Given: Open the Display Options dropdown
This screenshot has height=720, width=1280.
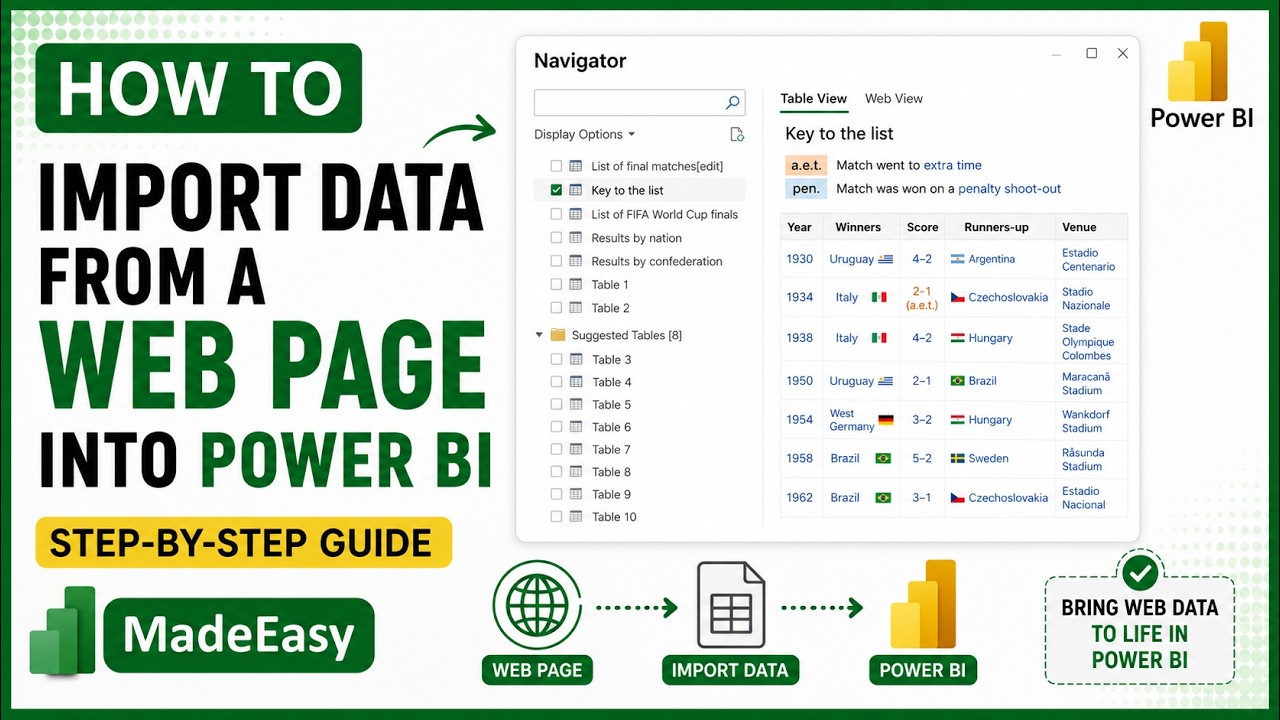Looking at the screenshot, I should 584,134.
